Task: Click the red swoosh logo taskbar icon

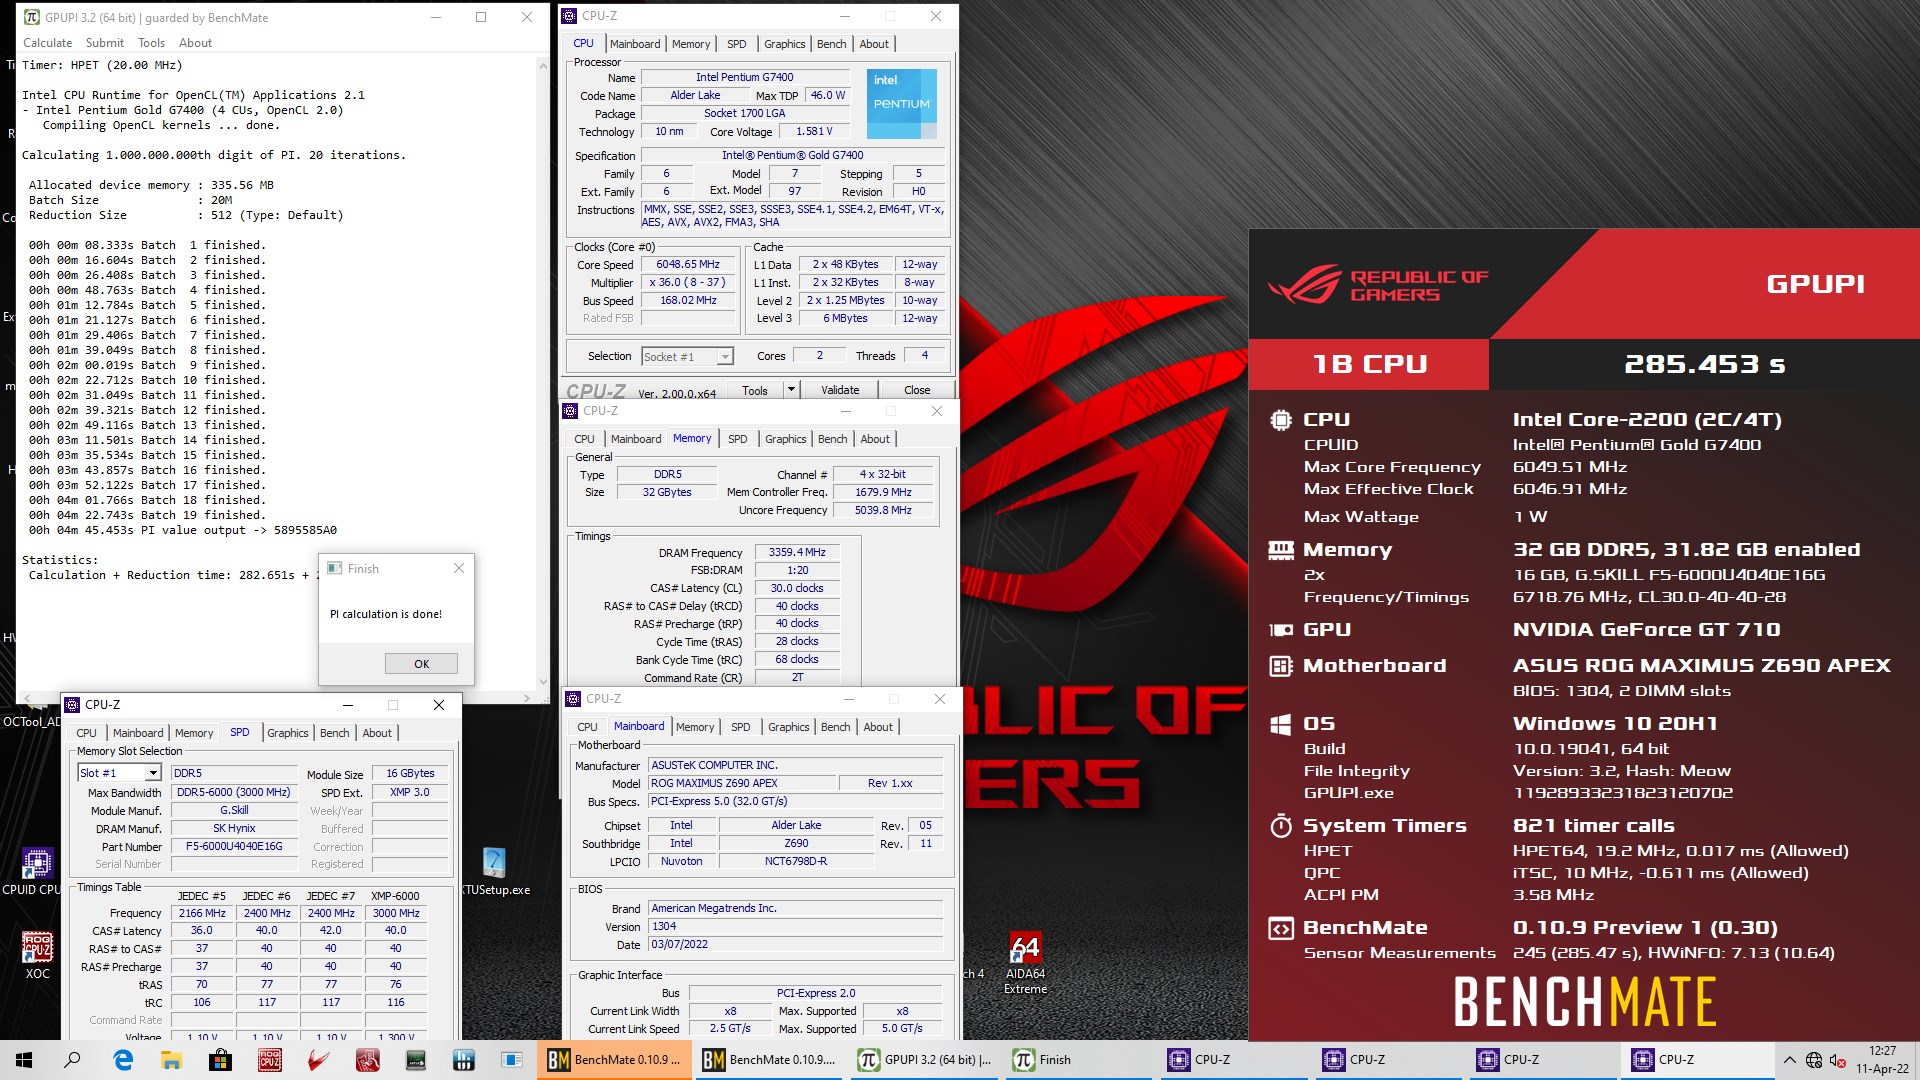Action: (x=319, y=1060)
